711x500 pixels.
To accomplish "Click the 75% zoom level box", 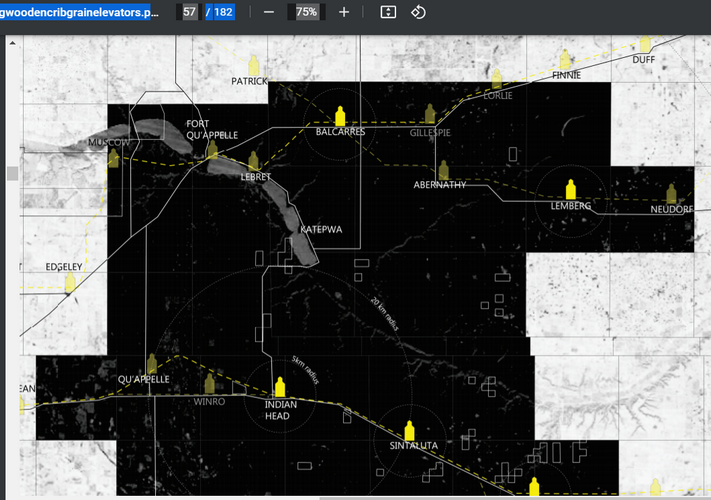I will (x=306, y=12).
